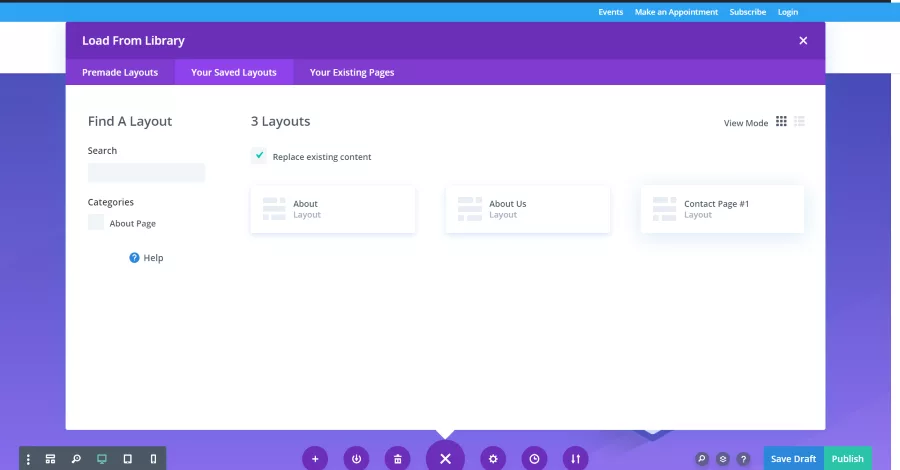Click zoom out magnifier in toolbar

coord(76,459)
